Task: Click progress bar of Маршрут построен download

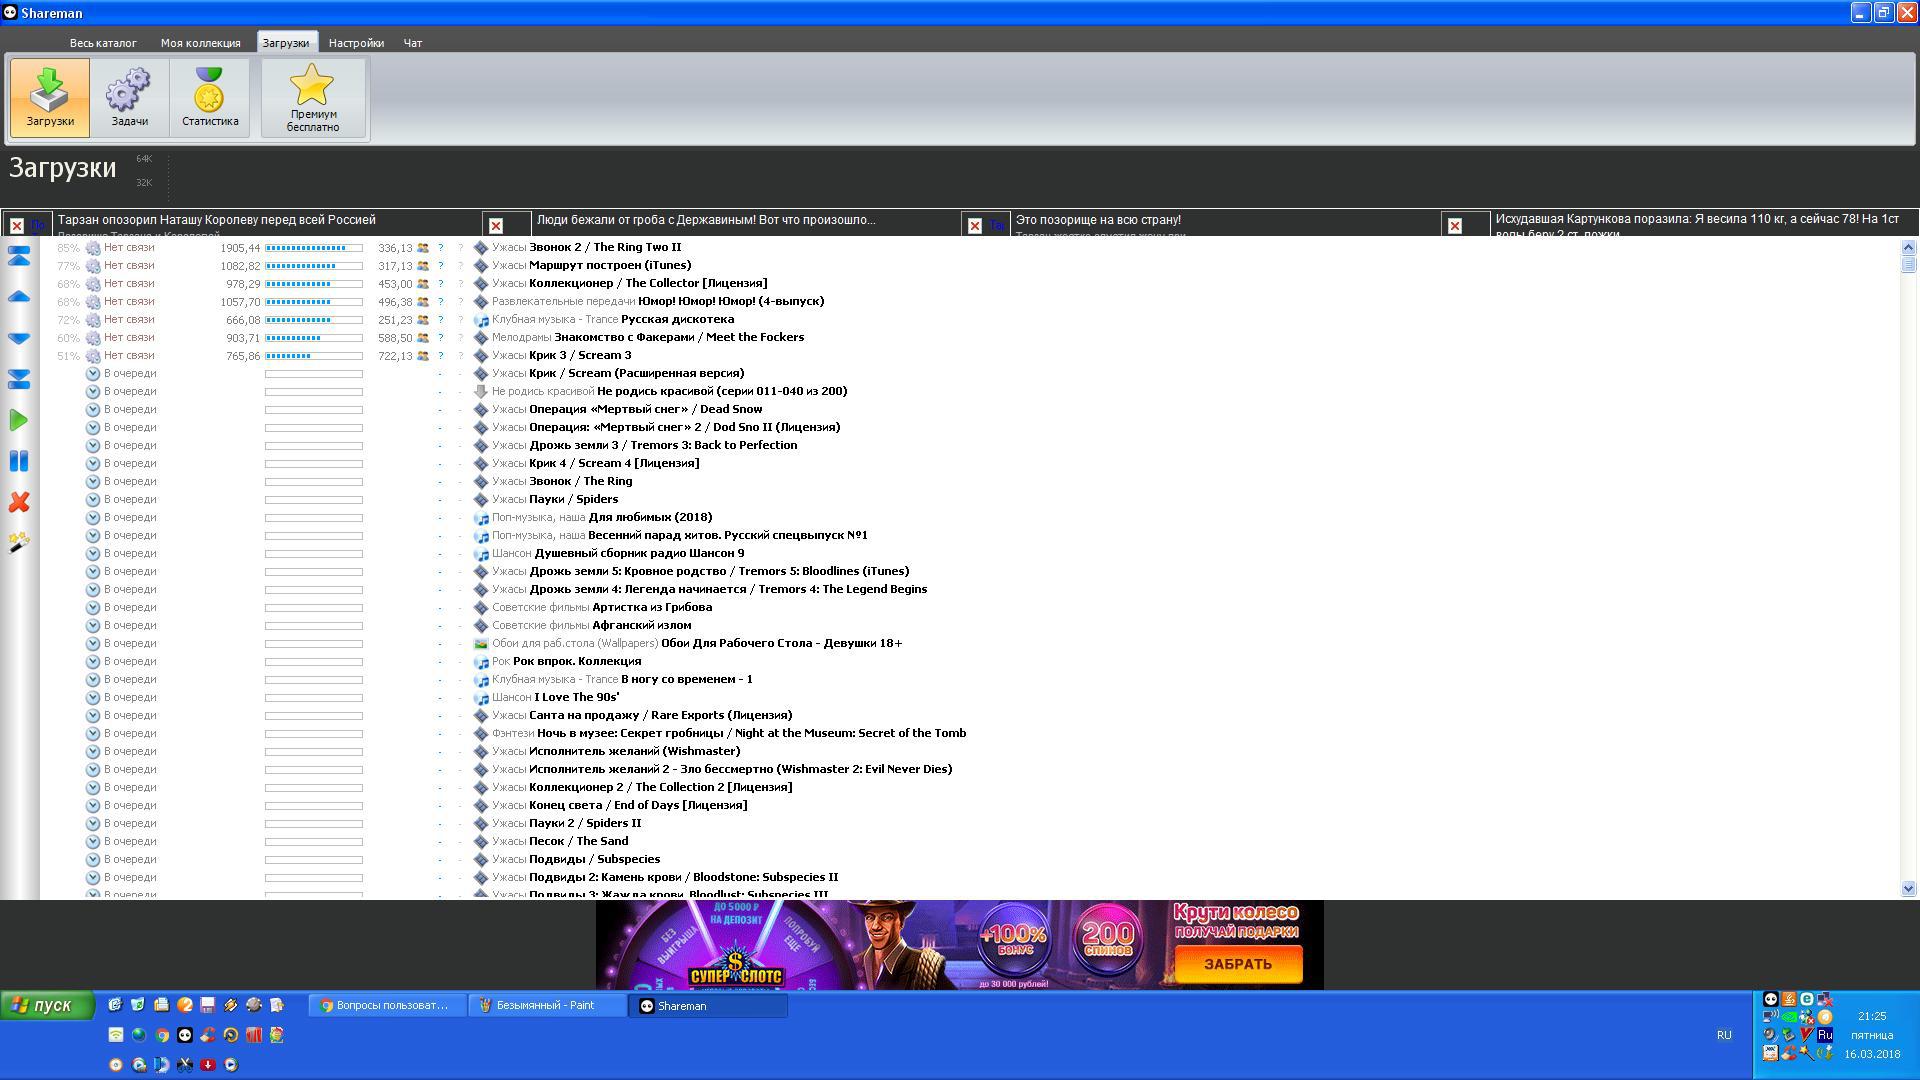Action: pos(314,266)
